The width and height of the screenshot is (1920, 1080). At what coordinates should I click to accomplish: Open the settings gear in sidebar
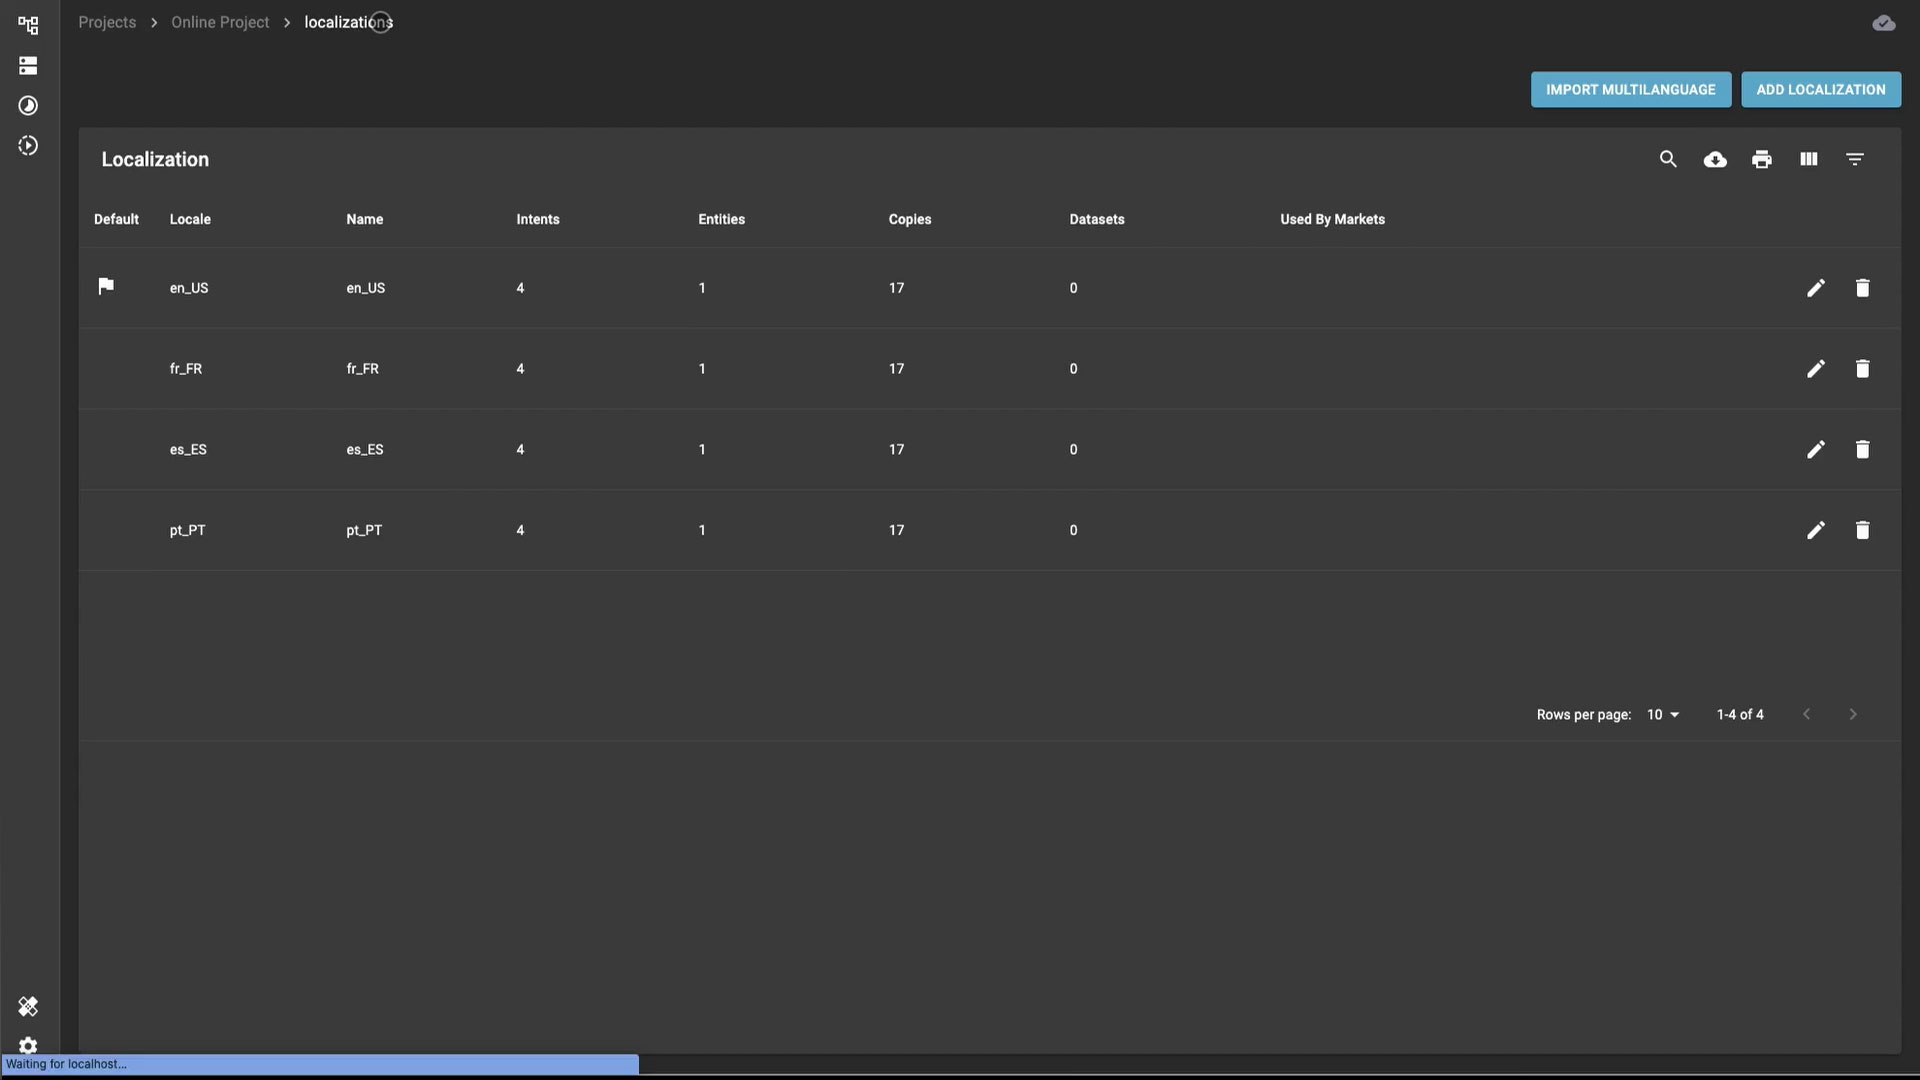(28, 1045)
